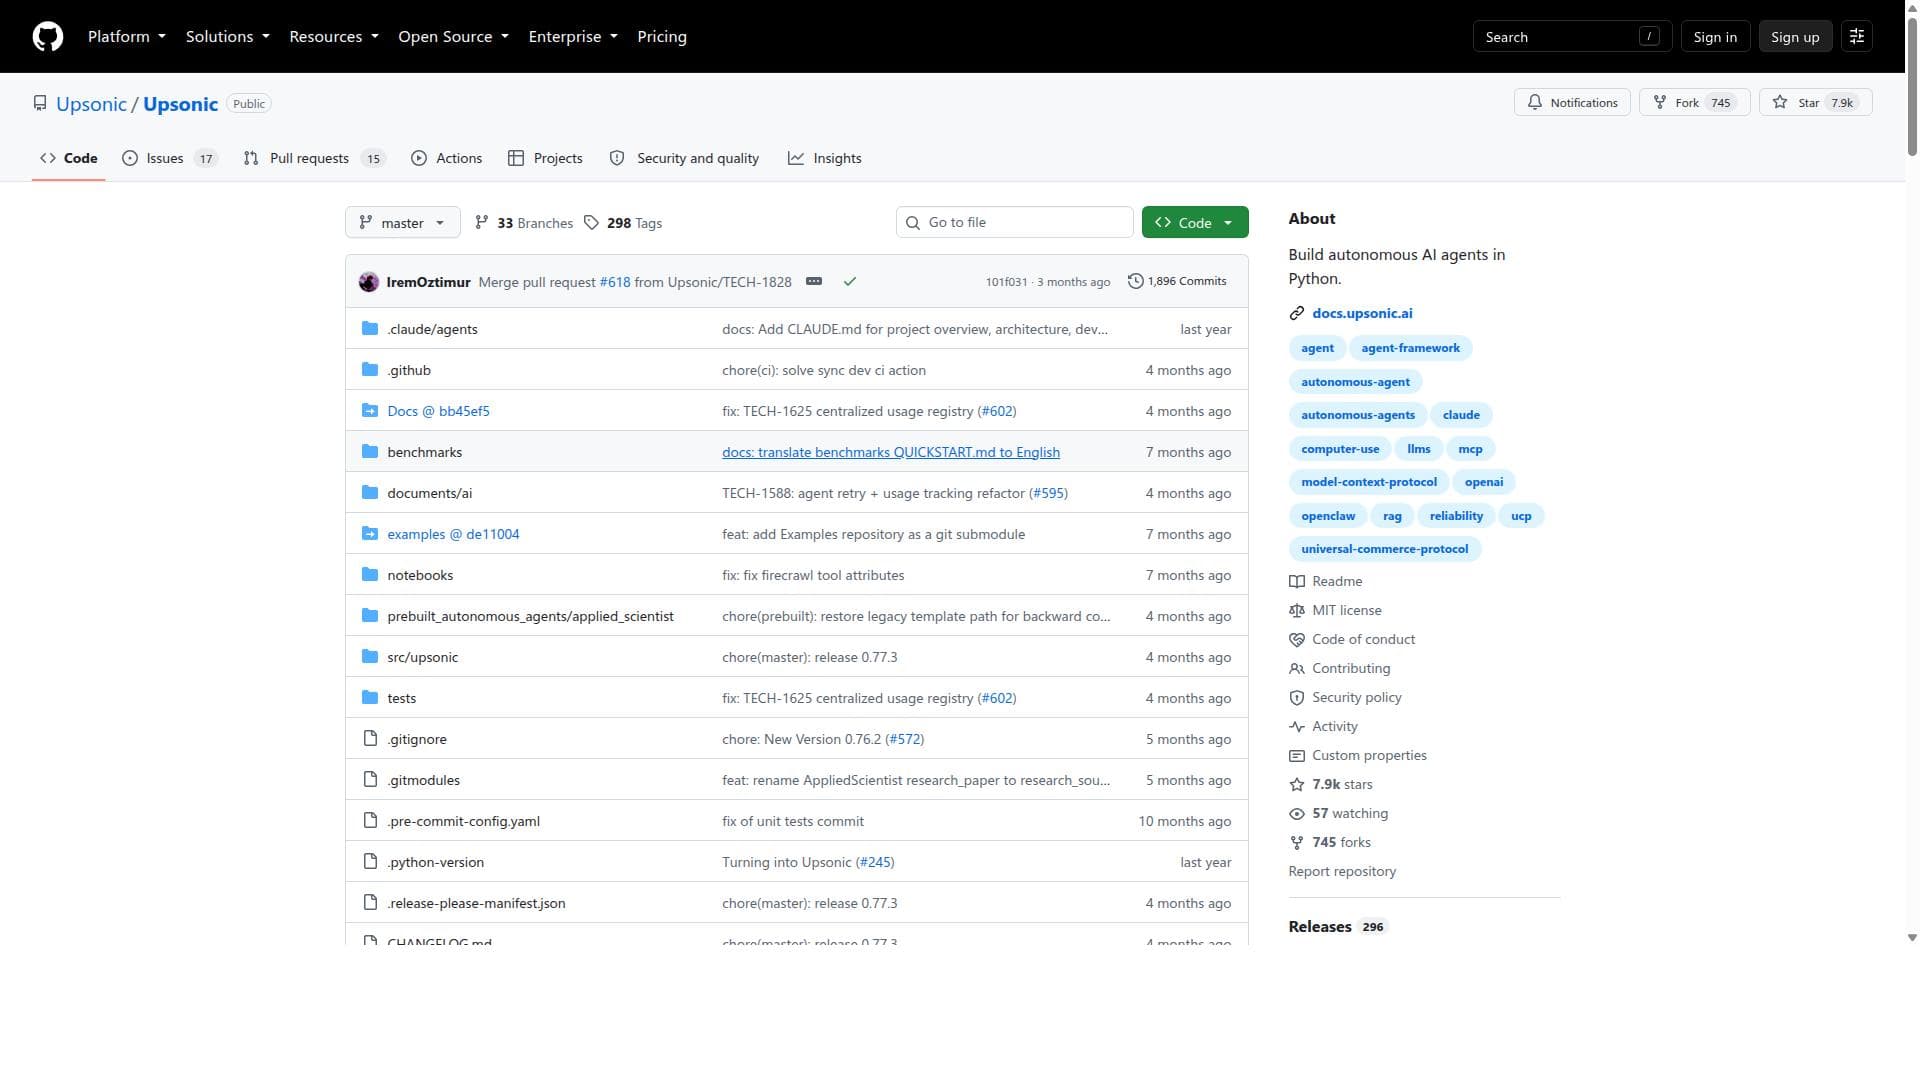Open the appearance settings icon in header
Viewport: 1920px width, 1080px height.
(x=1857, y=37)
